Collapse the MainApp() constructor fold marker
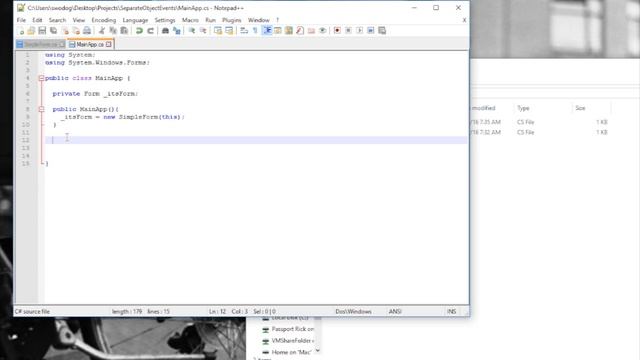This screenshot has height=360, width=640. (41, 109)
